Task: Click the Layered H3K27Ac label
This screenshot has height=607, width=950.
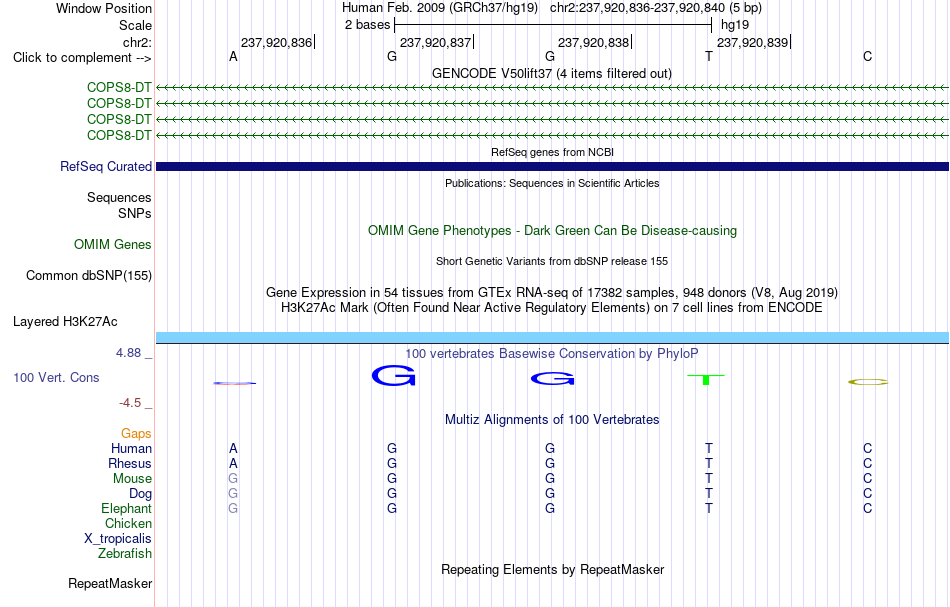Action: click(65, 321)
